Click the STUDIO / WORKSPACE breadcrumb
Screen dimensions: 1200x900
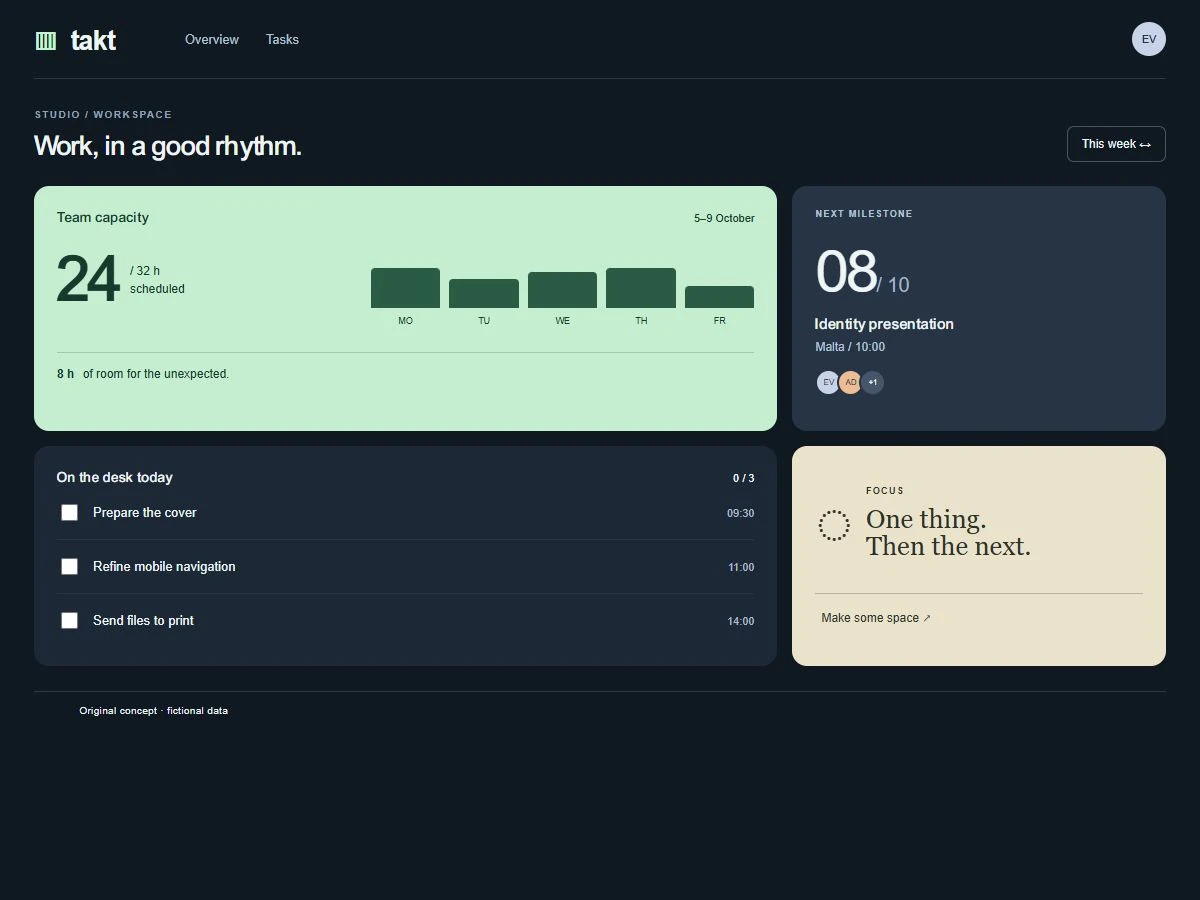[x=103, y=115]
